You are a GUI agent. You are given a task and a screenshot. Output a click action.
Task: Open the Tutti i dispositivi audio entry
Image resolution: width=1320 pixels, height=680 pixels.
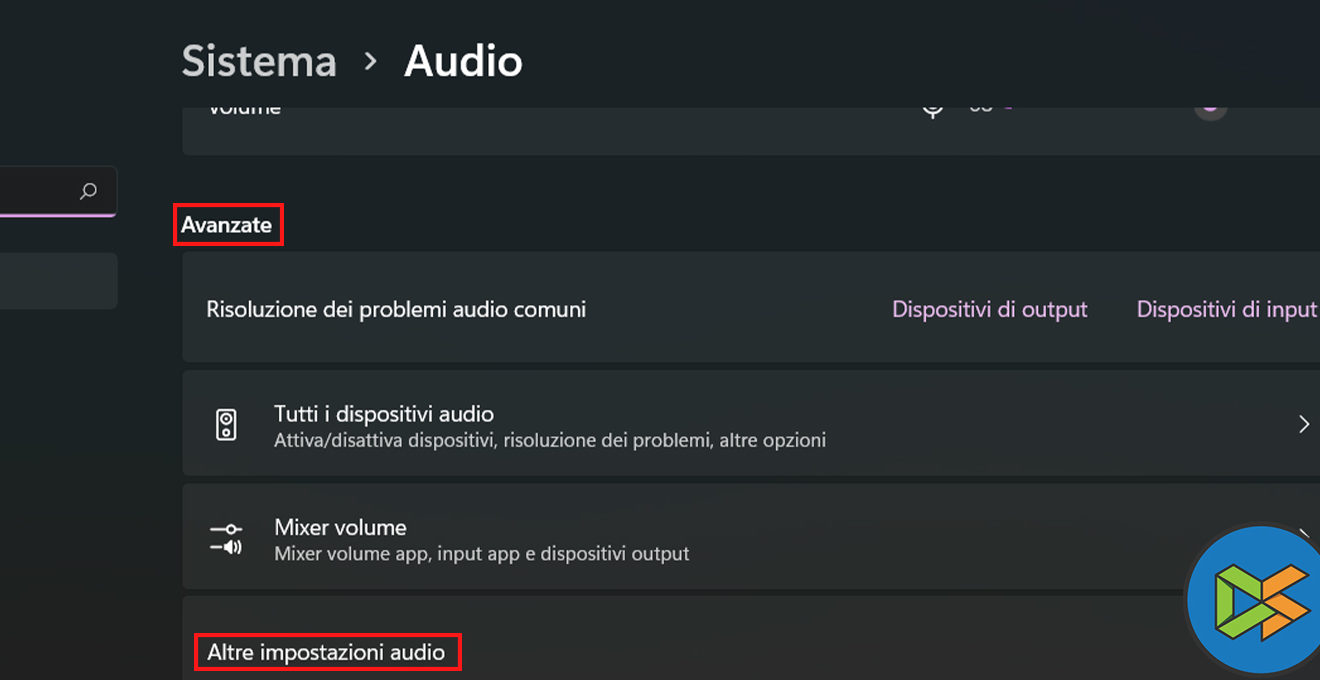(384, 414)
